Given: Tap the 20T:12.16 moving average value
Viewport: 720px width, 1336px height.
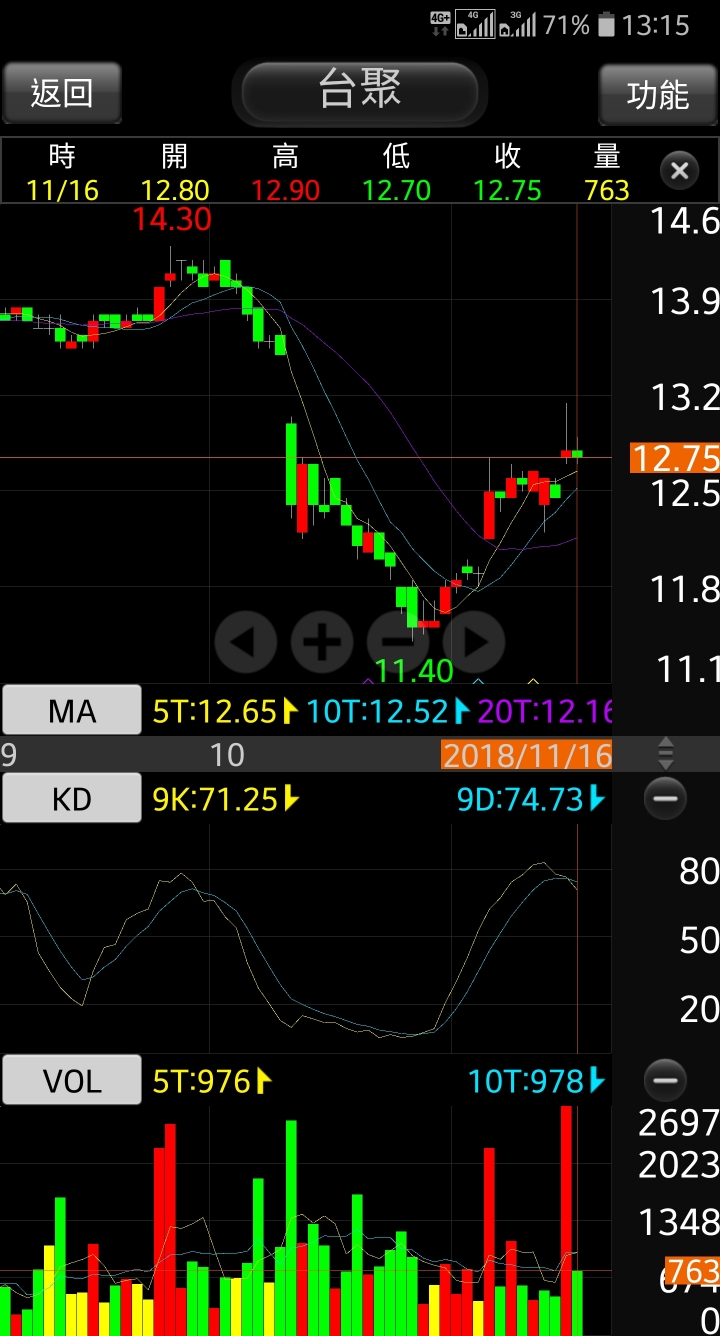Looking at the screenshot, I should 544,711.
